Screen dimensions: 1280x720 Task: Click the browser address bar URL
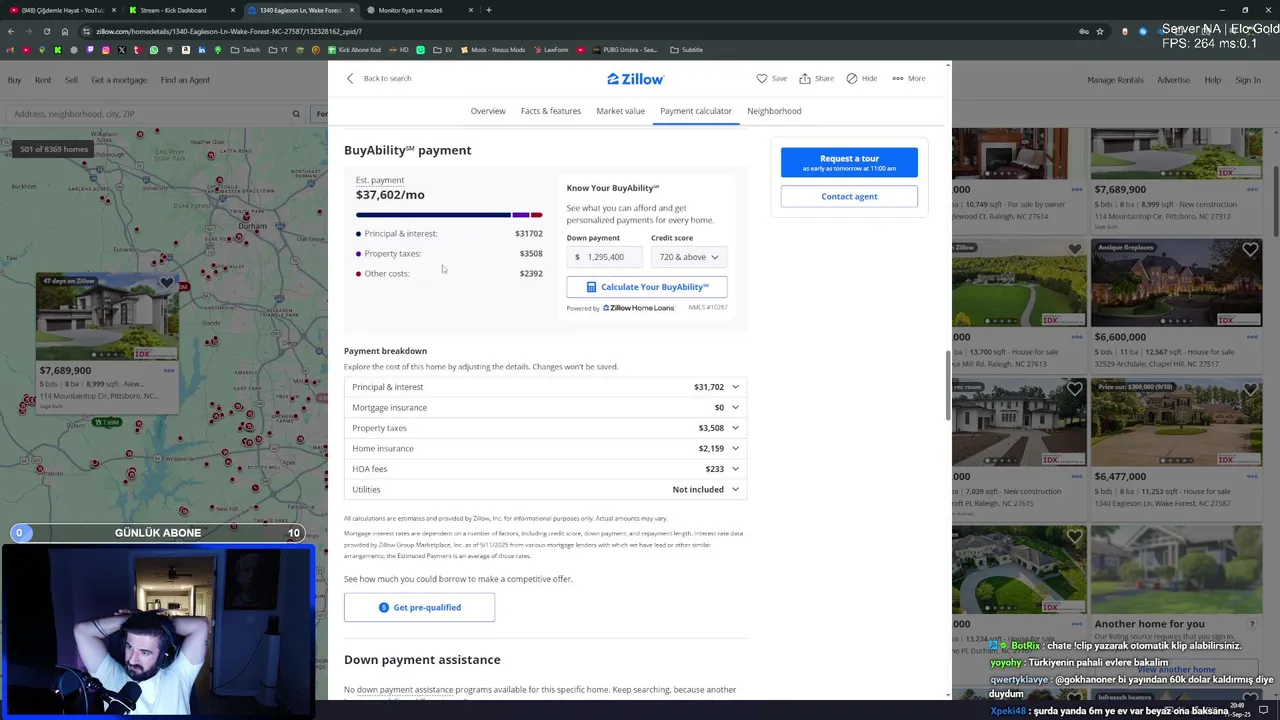pyautogui.click(x=229, y=31)
